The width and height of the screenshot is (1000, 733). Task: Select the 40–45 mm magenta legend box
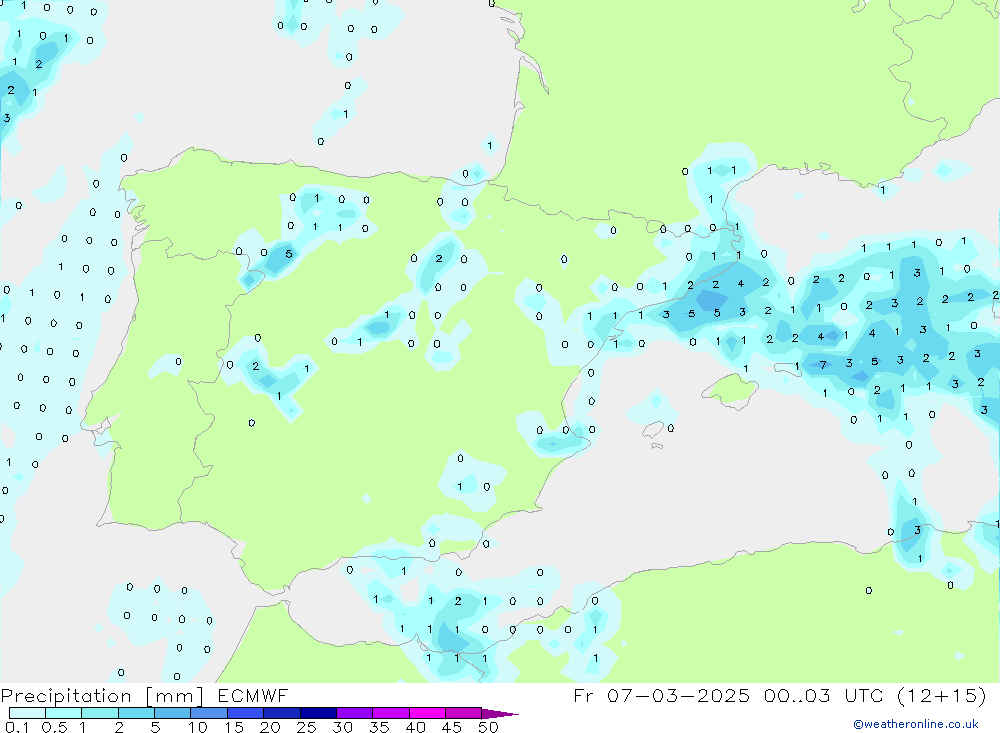click(x=427, y=713)
